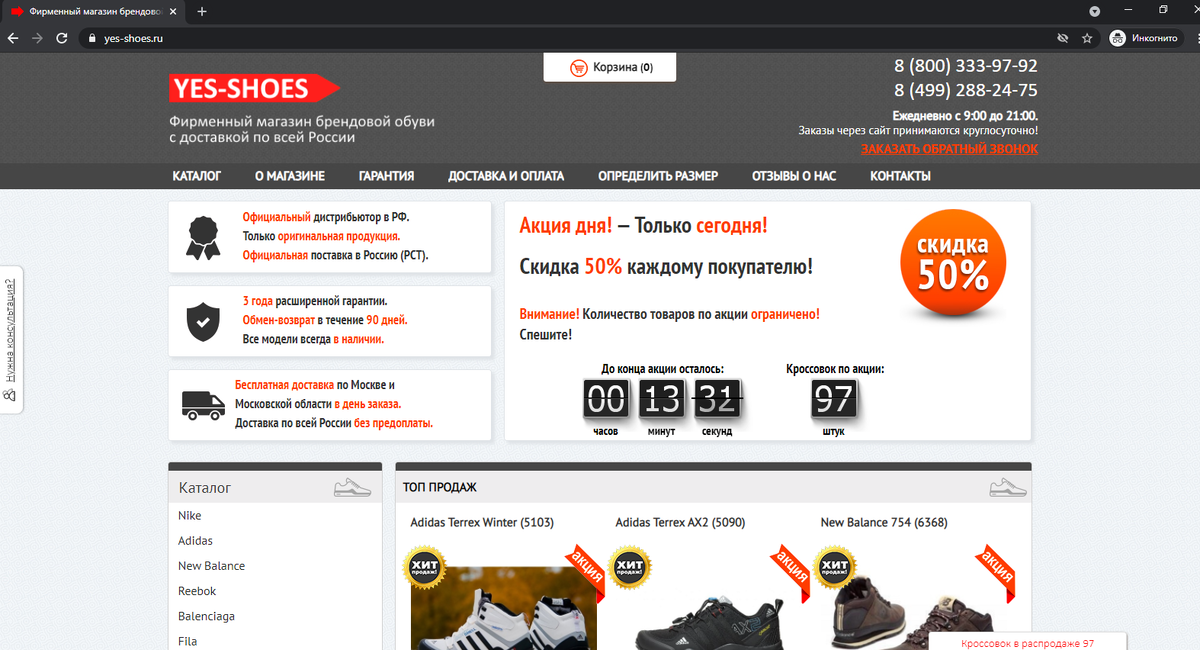The width and height of the screenshot is (1200, 650).
Task: Click the seconds countdown digits 32
Action: 717,400
